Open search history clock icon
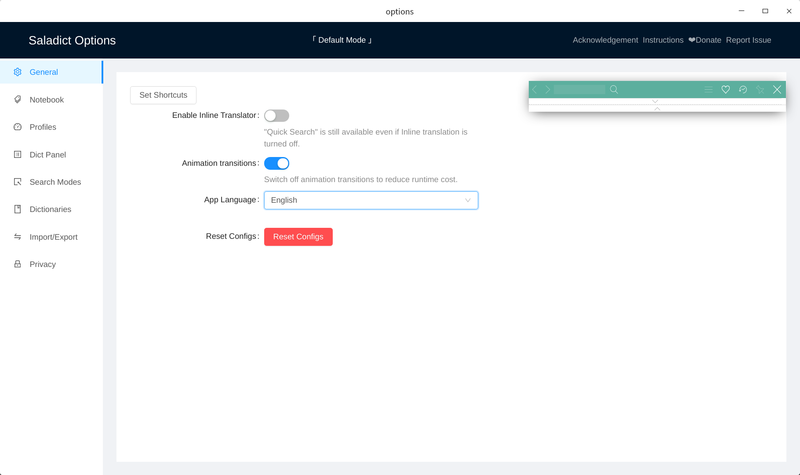 [x=743, y=90]
